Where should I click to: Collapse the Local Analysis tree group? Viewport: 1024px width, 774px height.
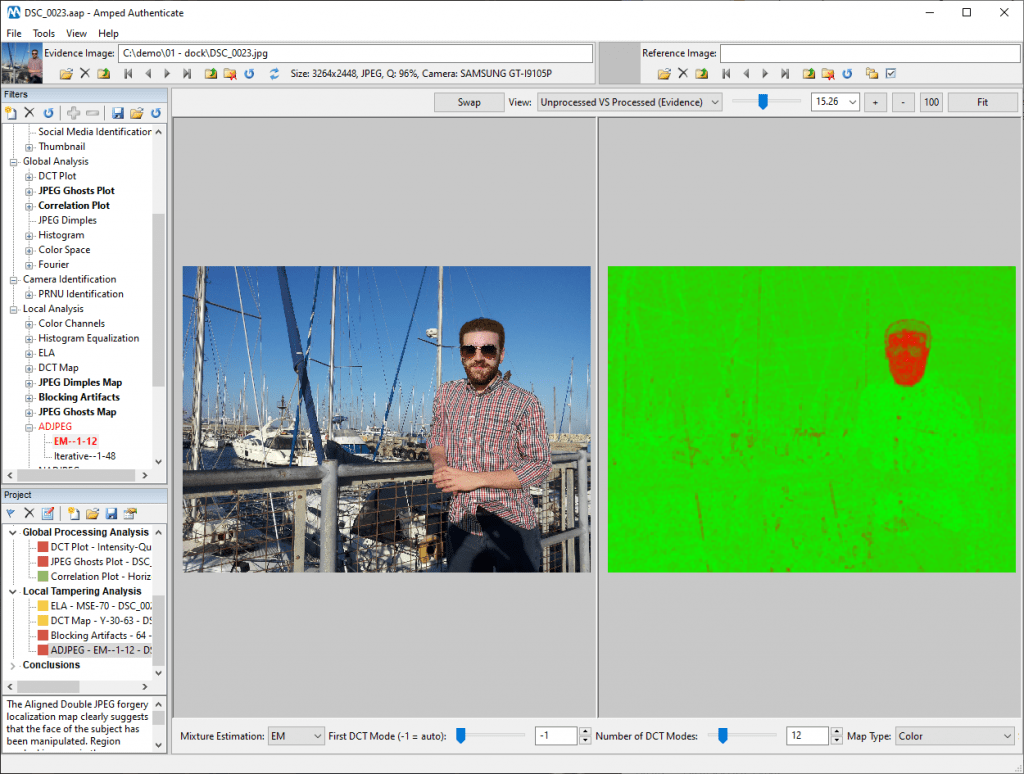13,309
